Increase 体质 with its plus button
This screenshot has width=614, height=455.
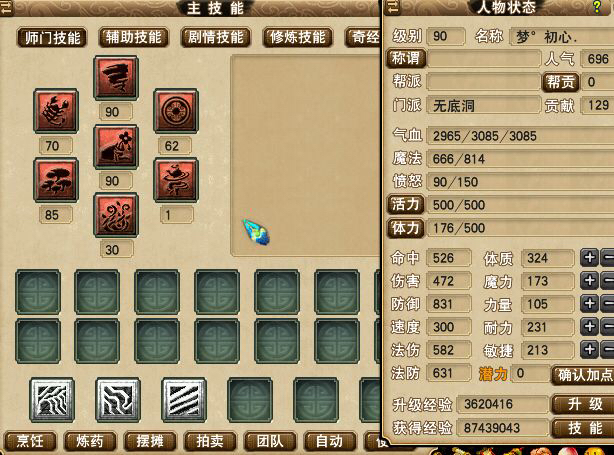coord(589,258)
